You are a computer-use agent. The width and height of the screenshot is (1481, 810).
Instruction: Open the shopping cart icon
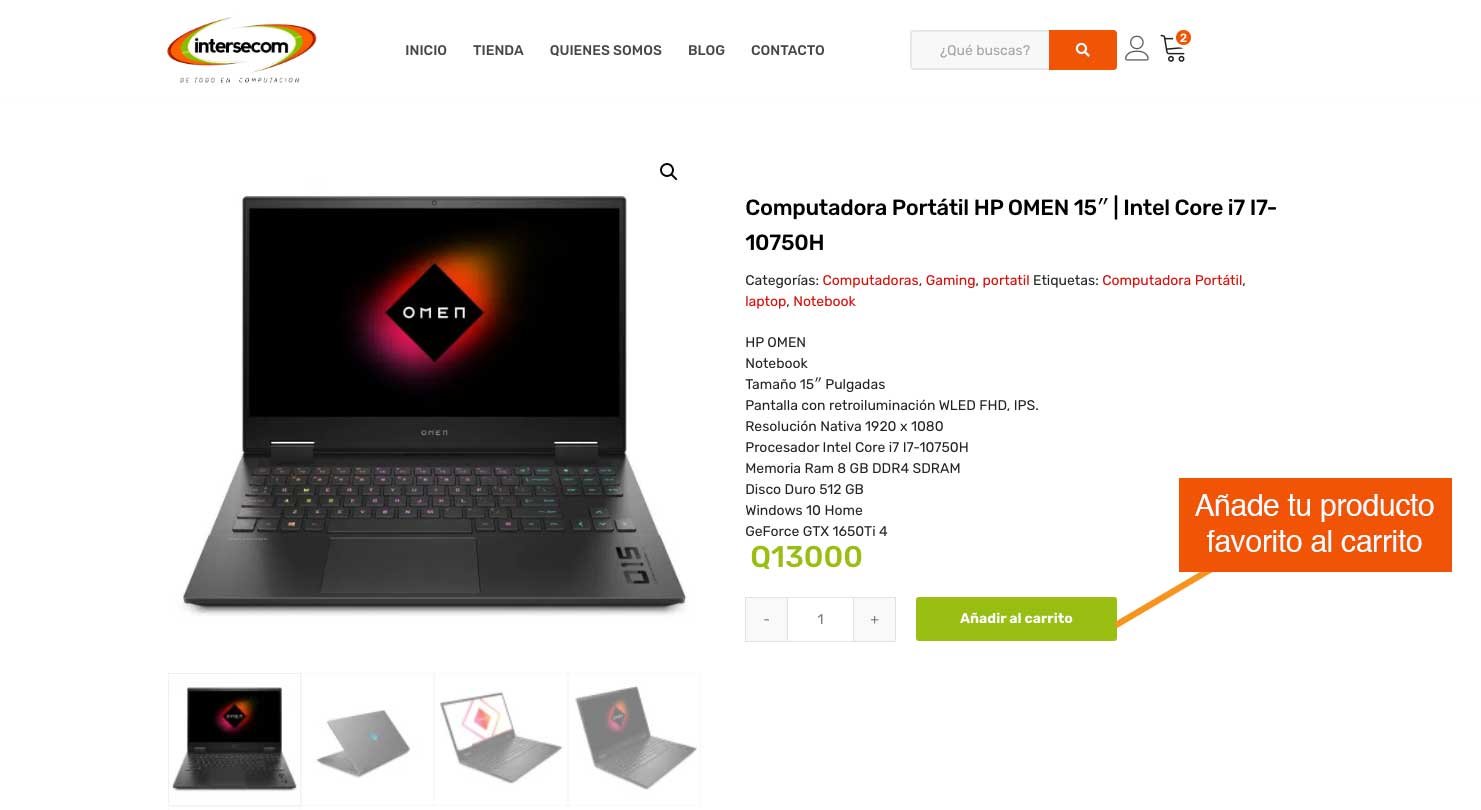pos(1175,48)
